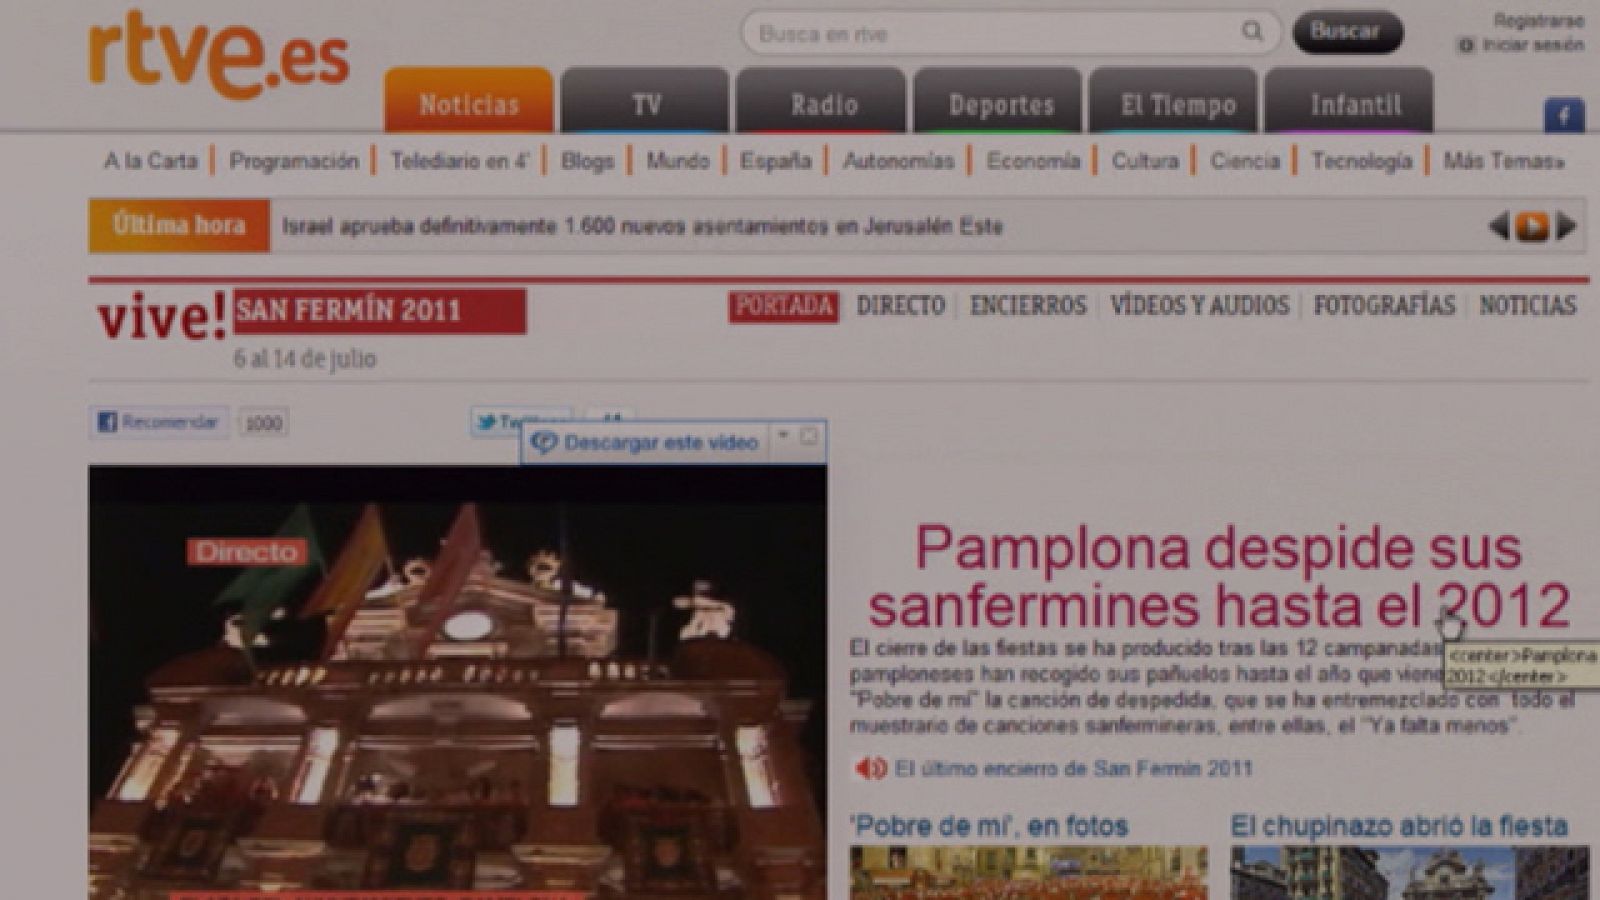Screen dimensions: 1600x900
Task: Play the Última hora news ticker
Action: (1535, 226)
